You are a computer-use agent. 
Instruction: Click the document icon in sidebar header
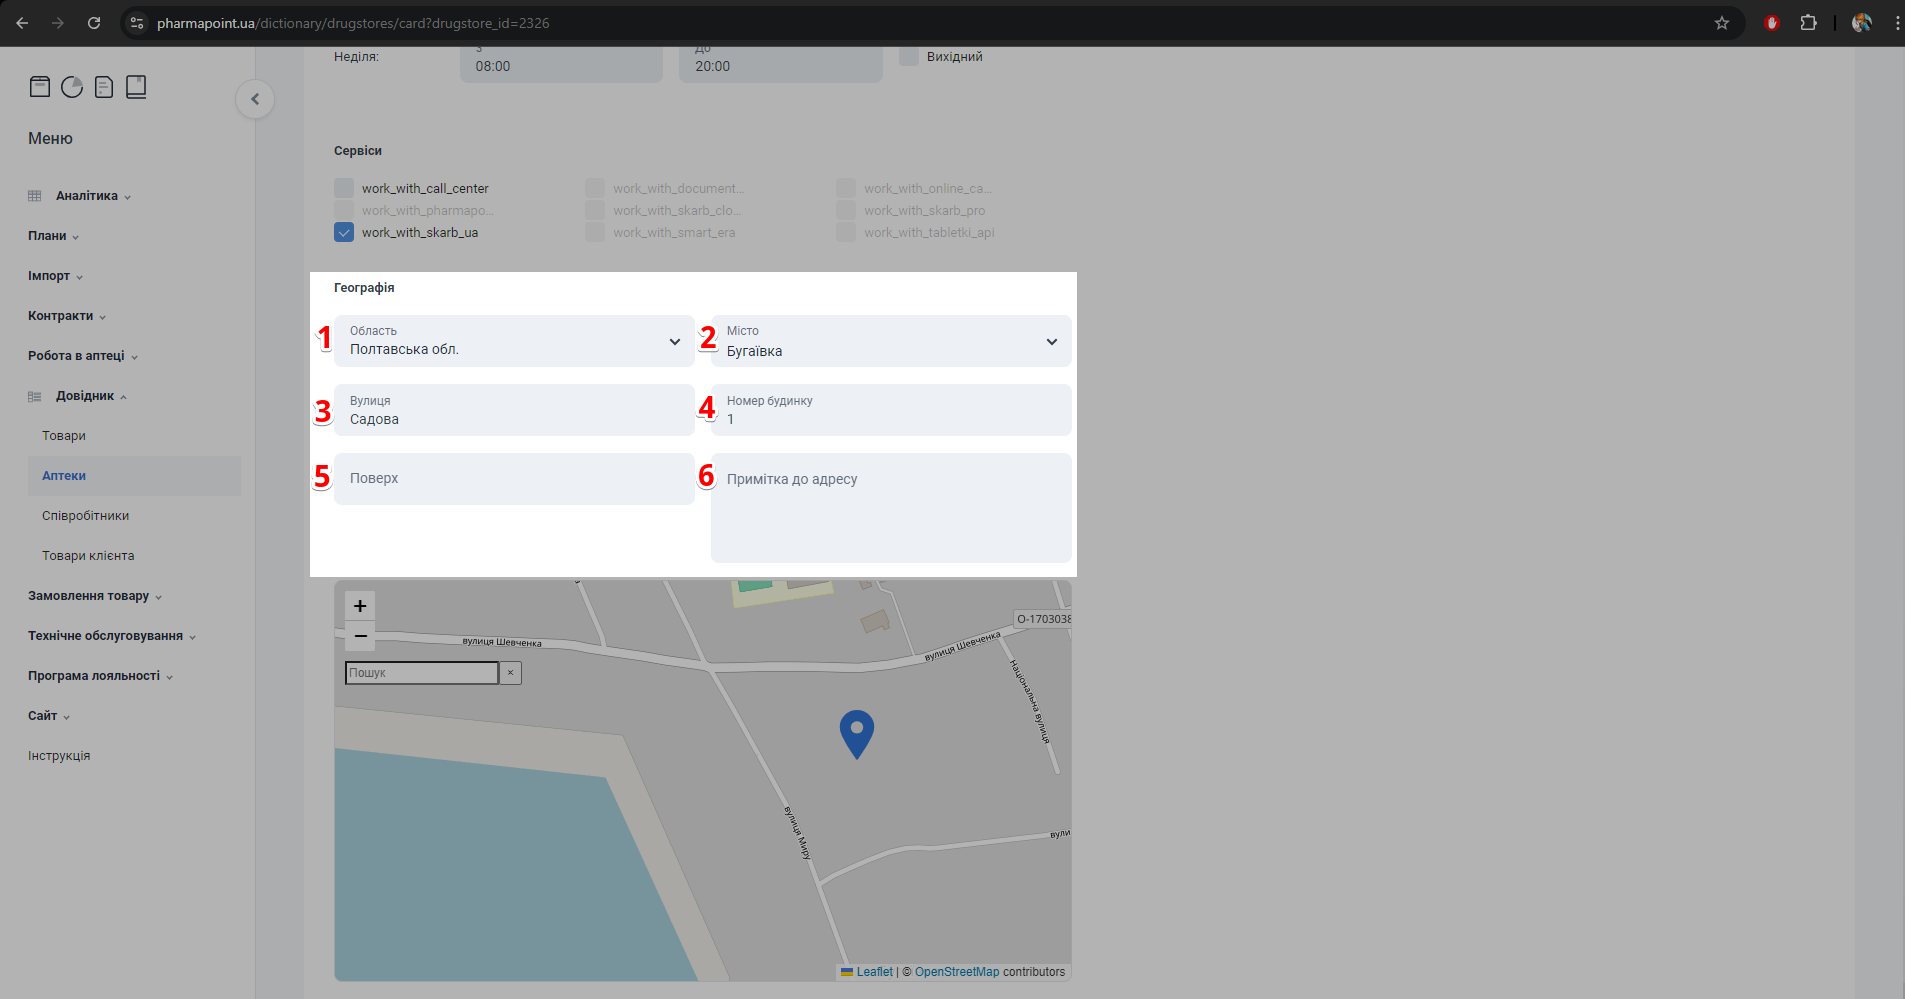pyautogui.click(x=104, y=87)
